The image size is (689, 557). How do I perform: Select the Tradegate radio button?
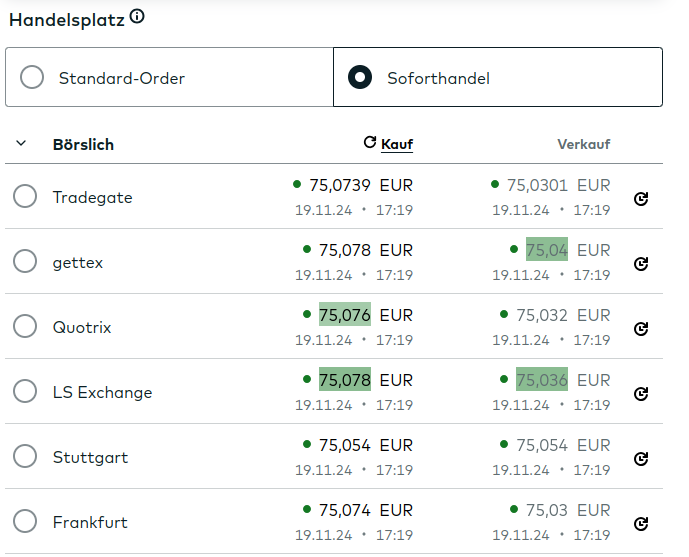pyautogui.click(x=25, y=197)
